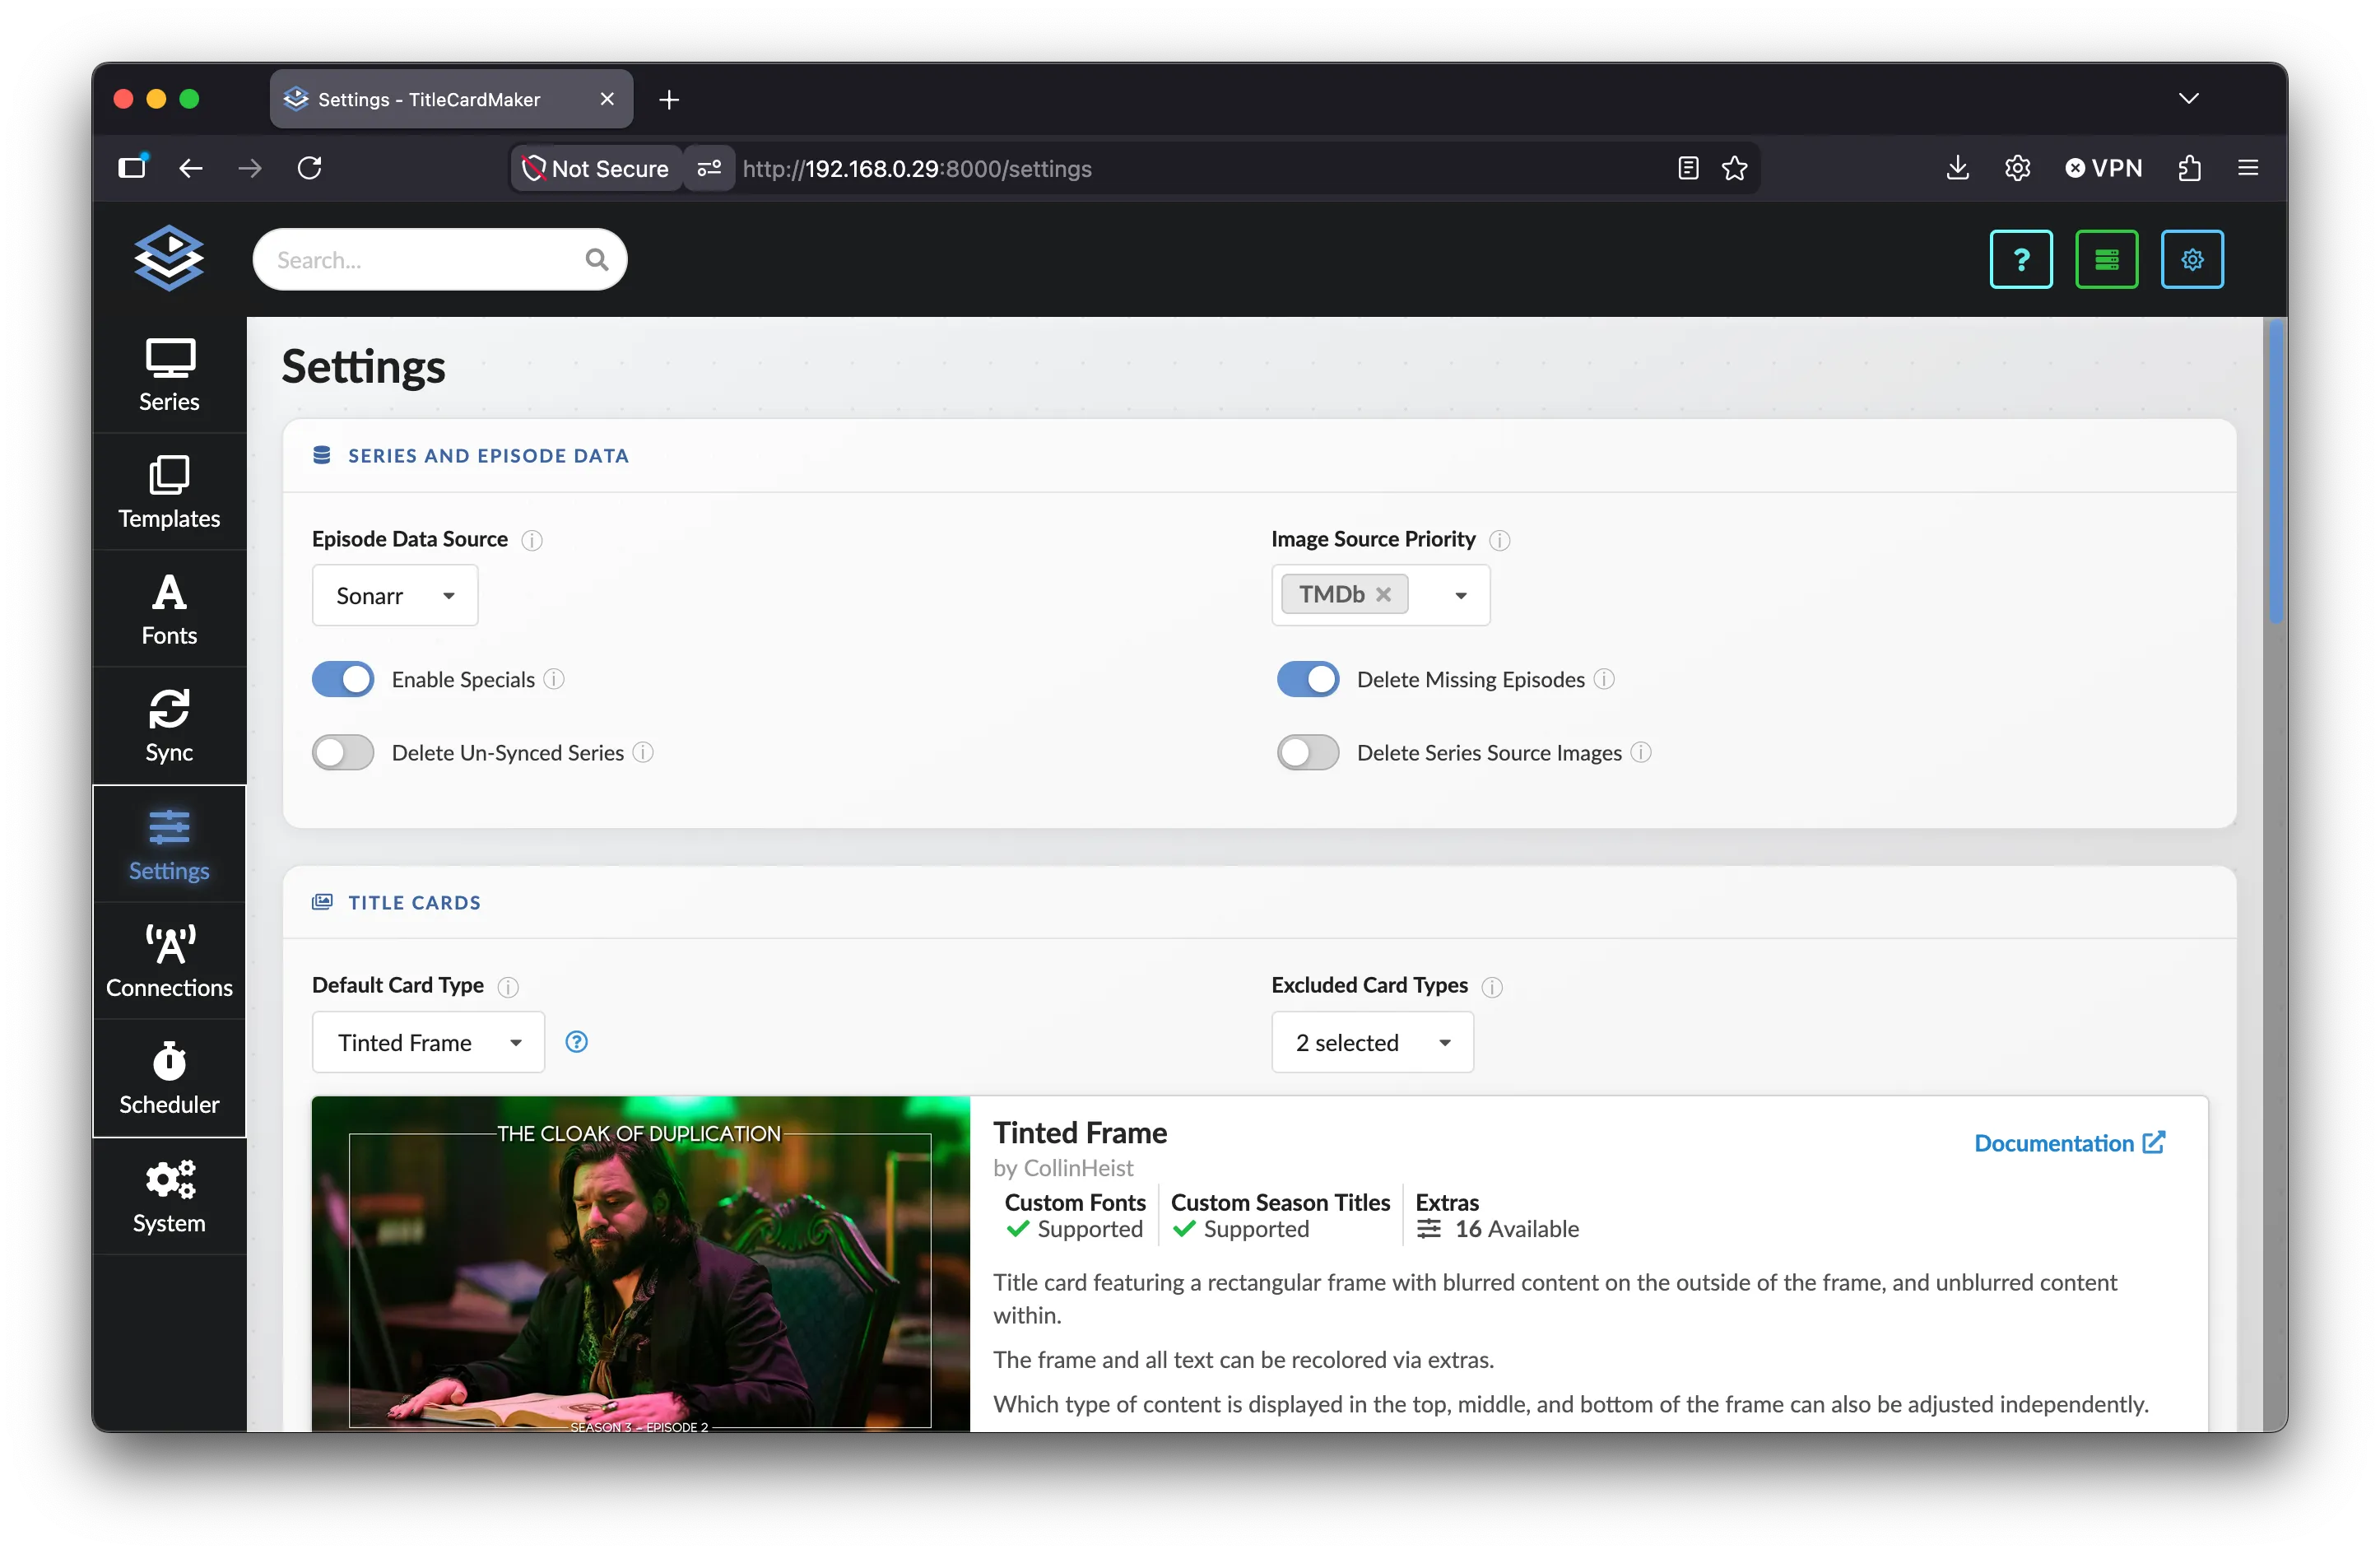Open browser downloads icon
Viewport: 2380px width, 1554px height.
pyautogui.click(x=1958, y=168)
